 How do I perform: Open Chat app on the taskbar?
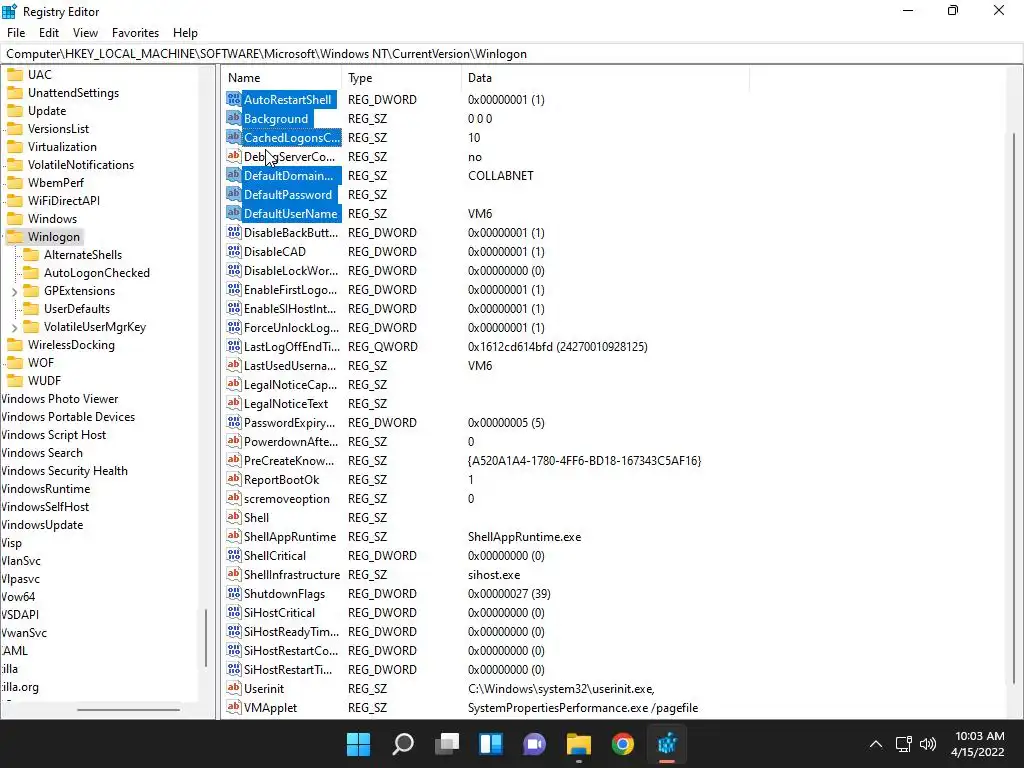tap(534, 744)
